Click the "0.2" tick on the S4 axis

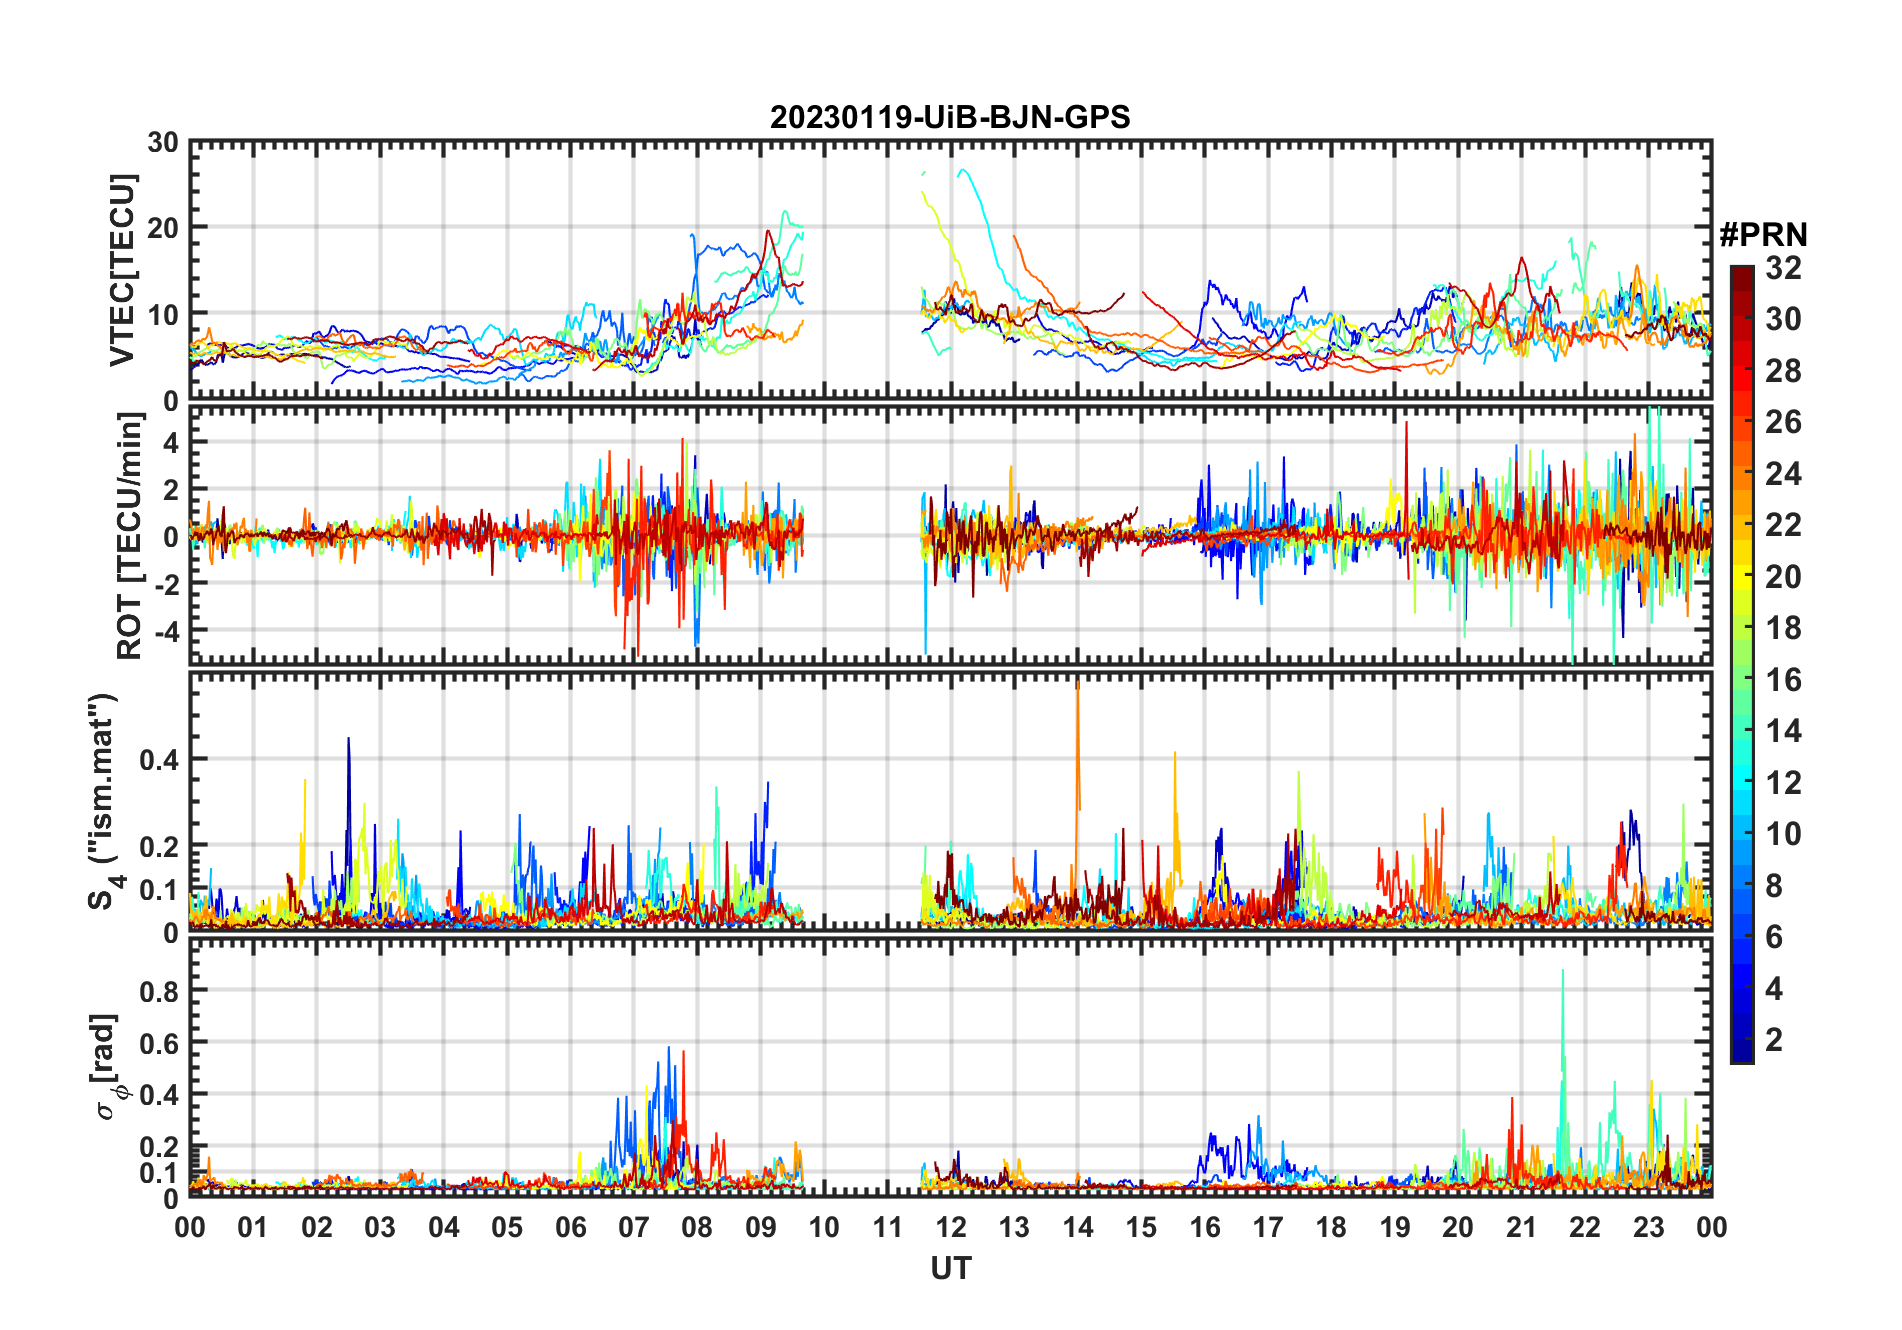click(159, 846)
